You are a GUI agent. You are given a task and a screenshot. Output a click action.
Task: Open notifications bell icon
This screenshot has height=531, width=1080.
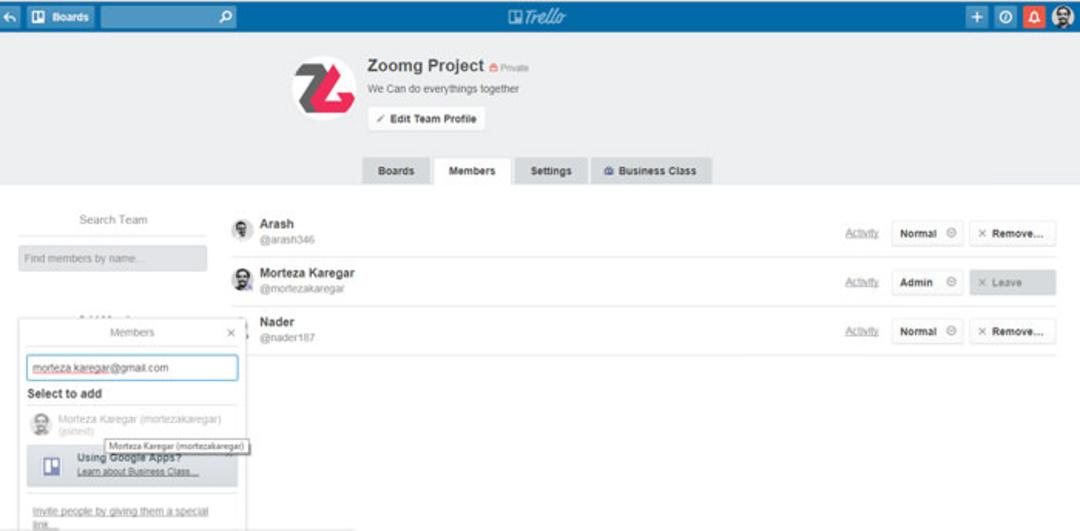(x=1035, y=17)
